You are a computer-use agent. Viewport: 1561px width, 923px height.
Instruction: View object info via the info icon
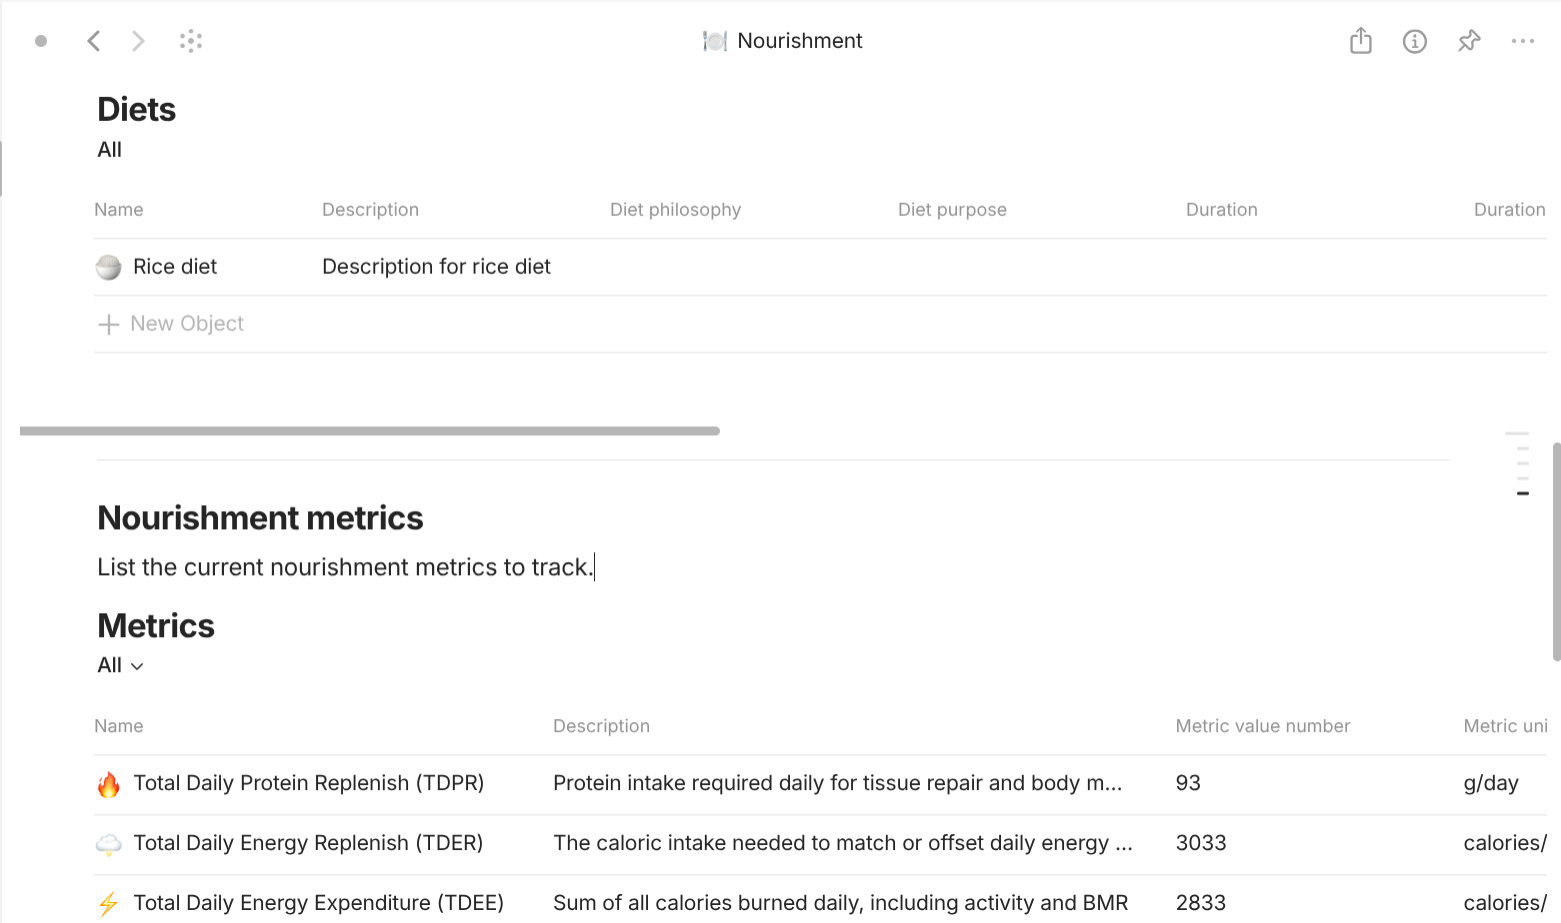(1415, 41)
